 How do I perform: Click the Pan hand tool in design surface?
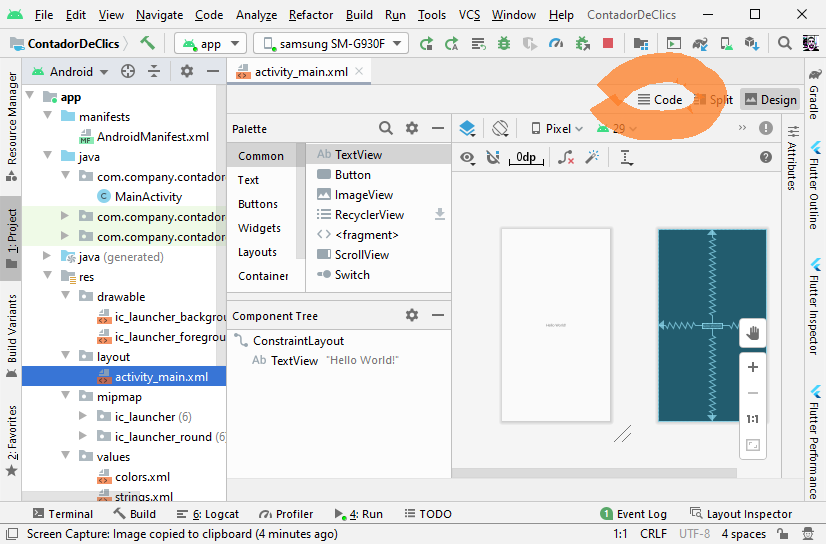[x=753, y=333]
